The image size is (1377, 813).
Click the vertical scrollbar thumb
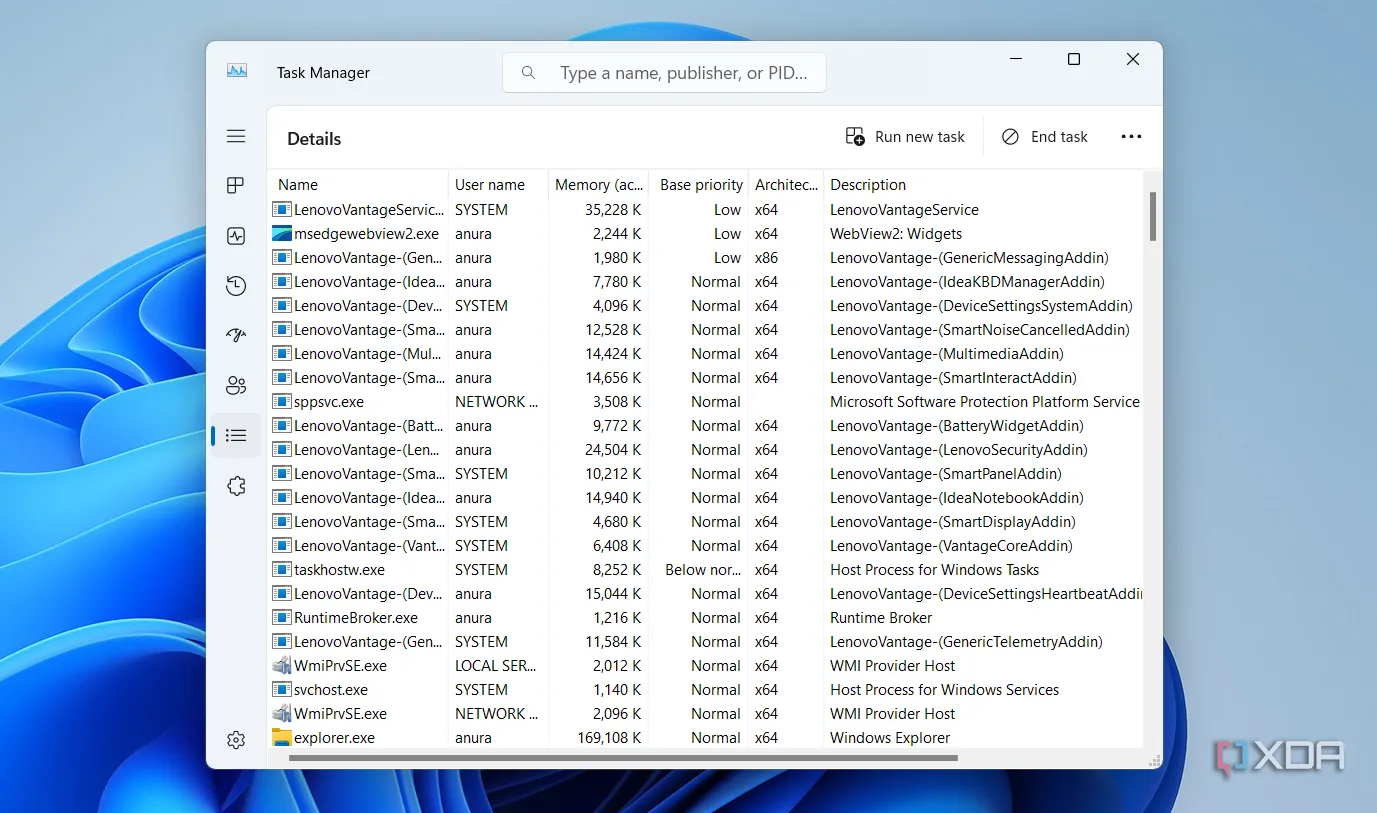point(1153,216)
